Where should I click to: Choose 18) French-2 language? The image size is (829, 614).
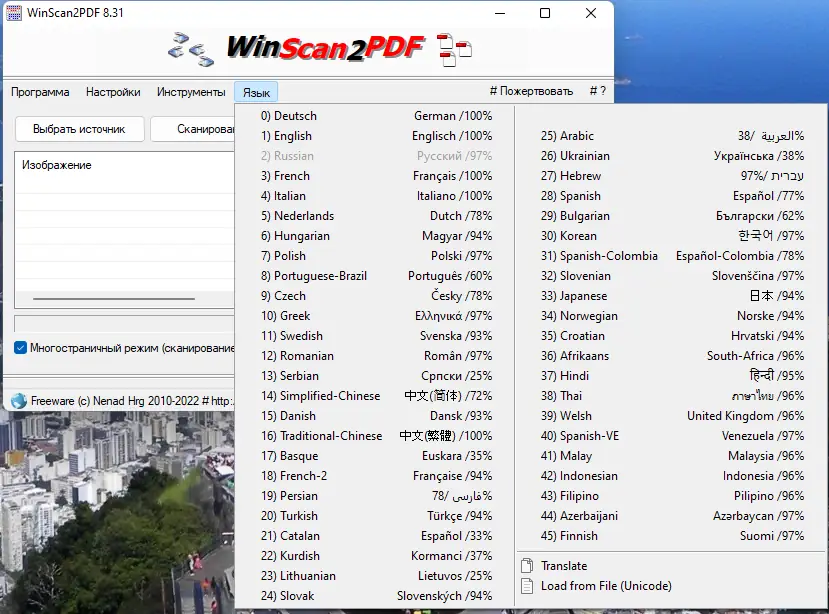(x=376, y=476)
